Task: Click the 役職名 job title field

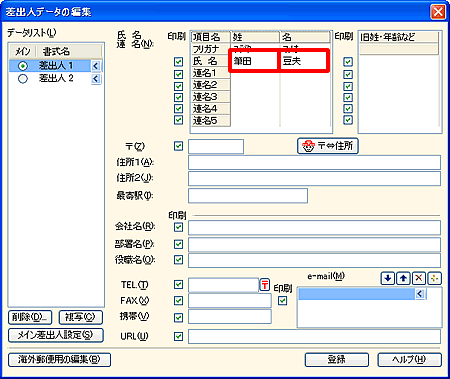Action: [314, 260]
